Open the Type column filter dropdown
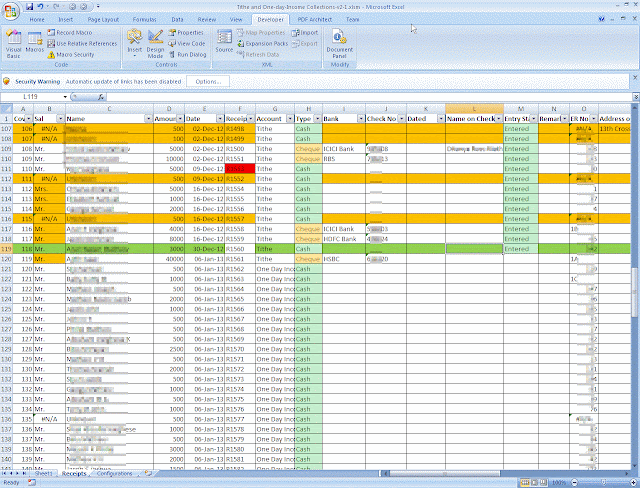Image resolution: width=640 pixels, height=488 pixels. click(x=317, y=119)
